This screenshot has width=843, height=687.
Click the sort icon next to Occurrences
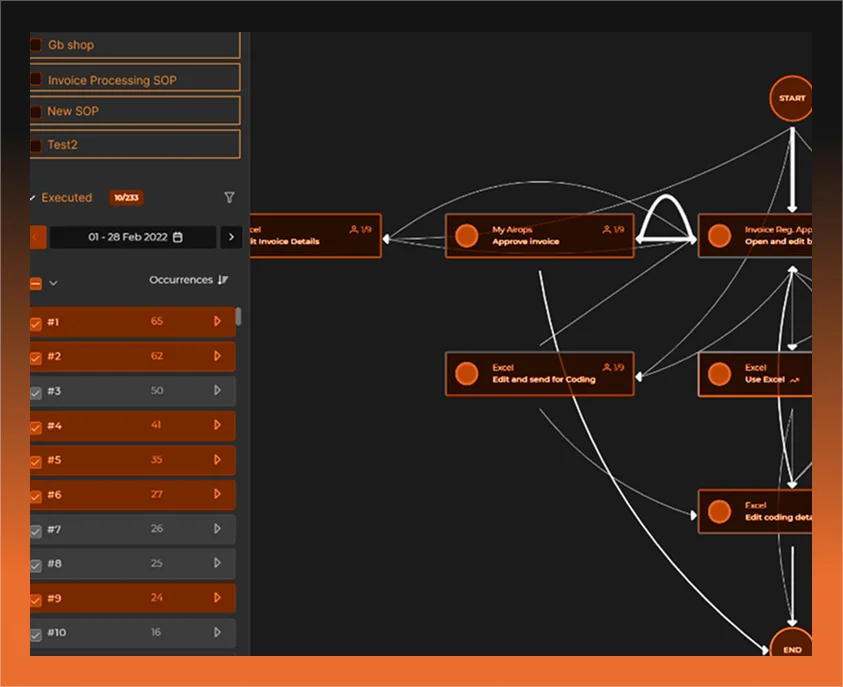click(221, 280)
